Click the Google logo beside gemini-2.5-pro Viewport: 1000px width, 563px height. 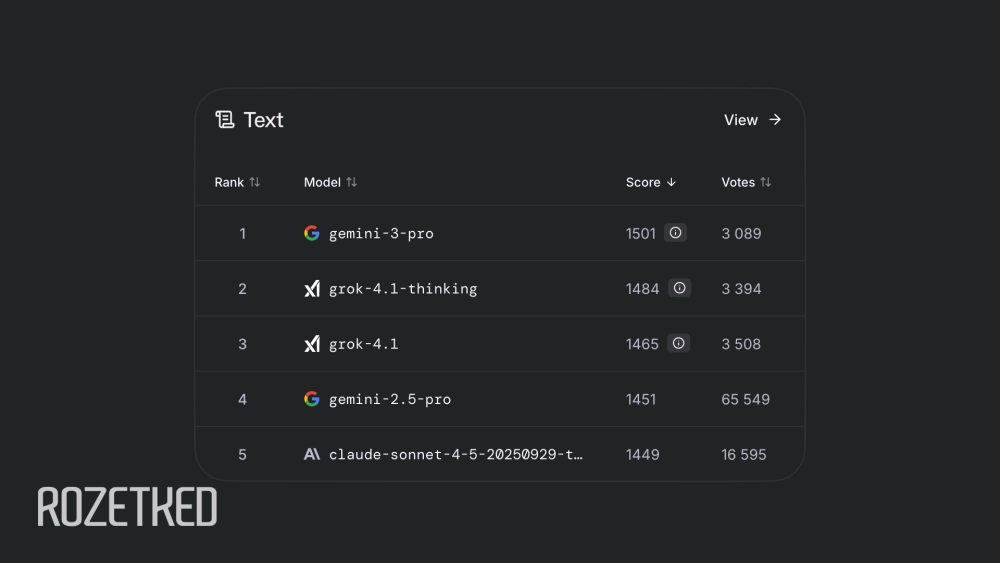[x=312, y=399]
